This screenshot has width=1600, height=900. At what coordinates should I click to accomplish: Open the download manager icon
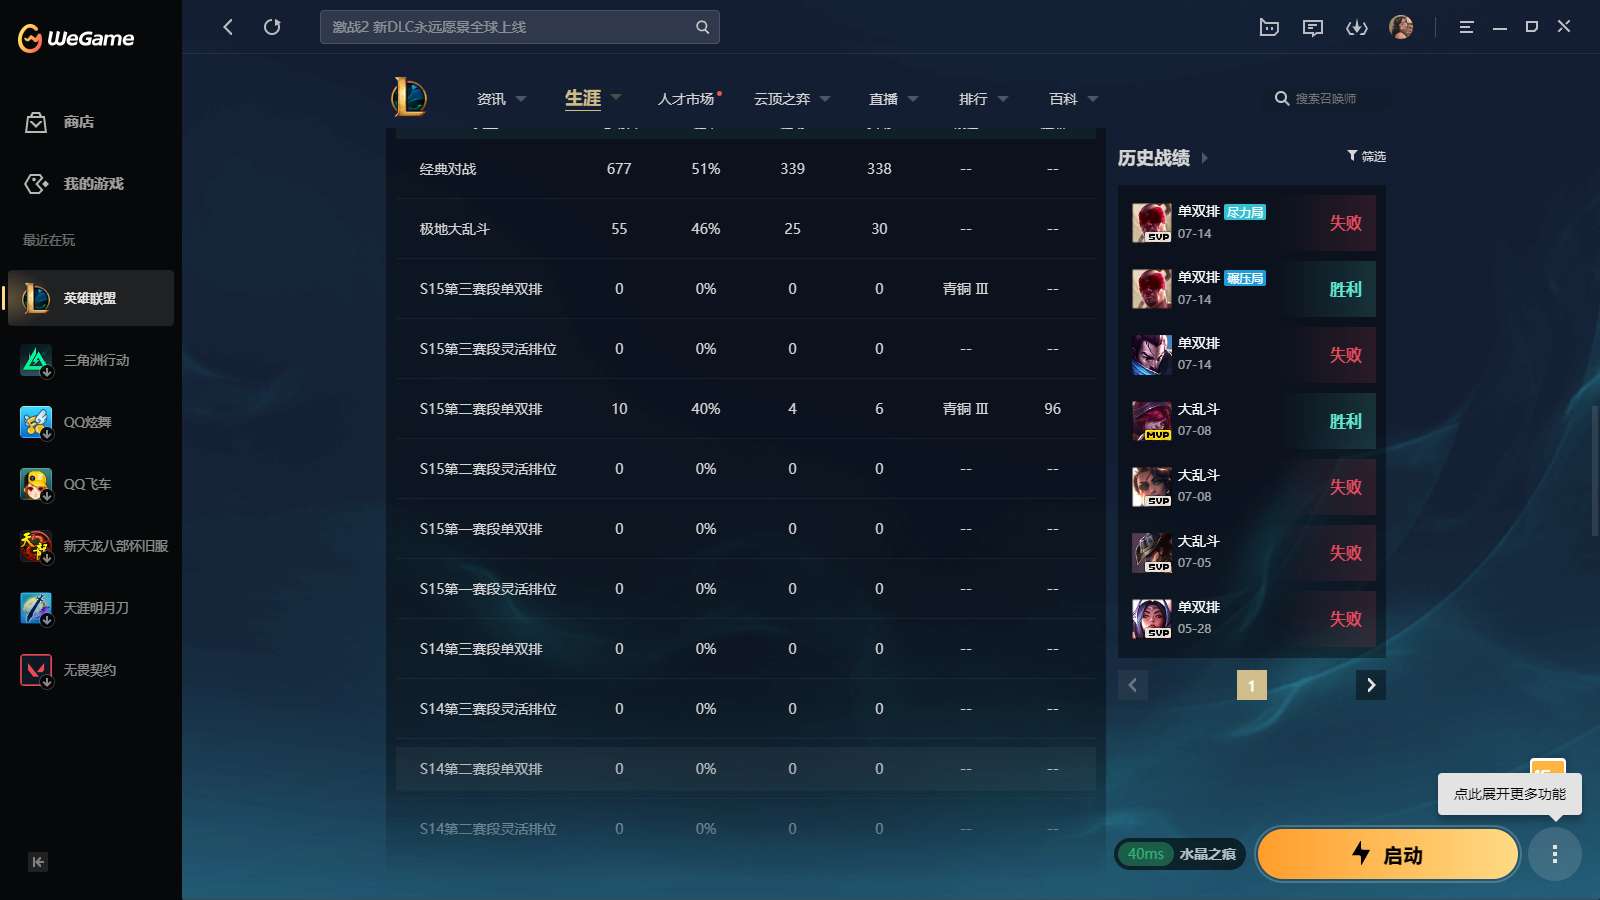point(1356,27)
